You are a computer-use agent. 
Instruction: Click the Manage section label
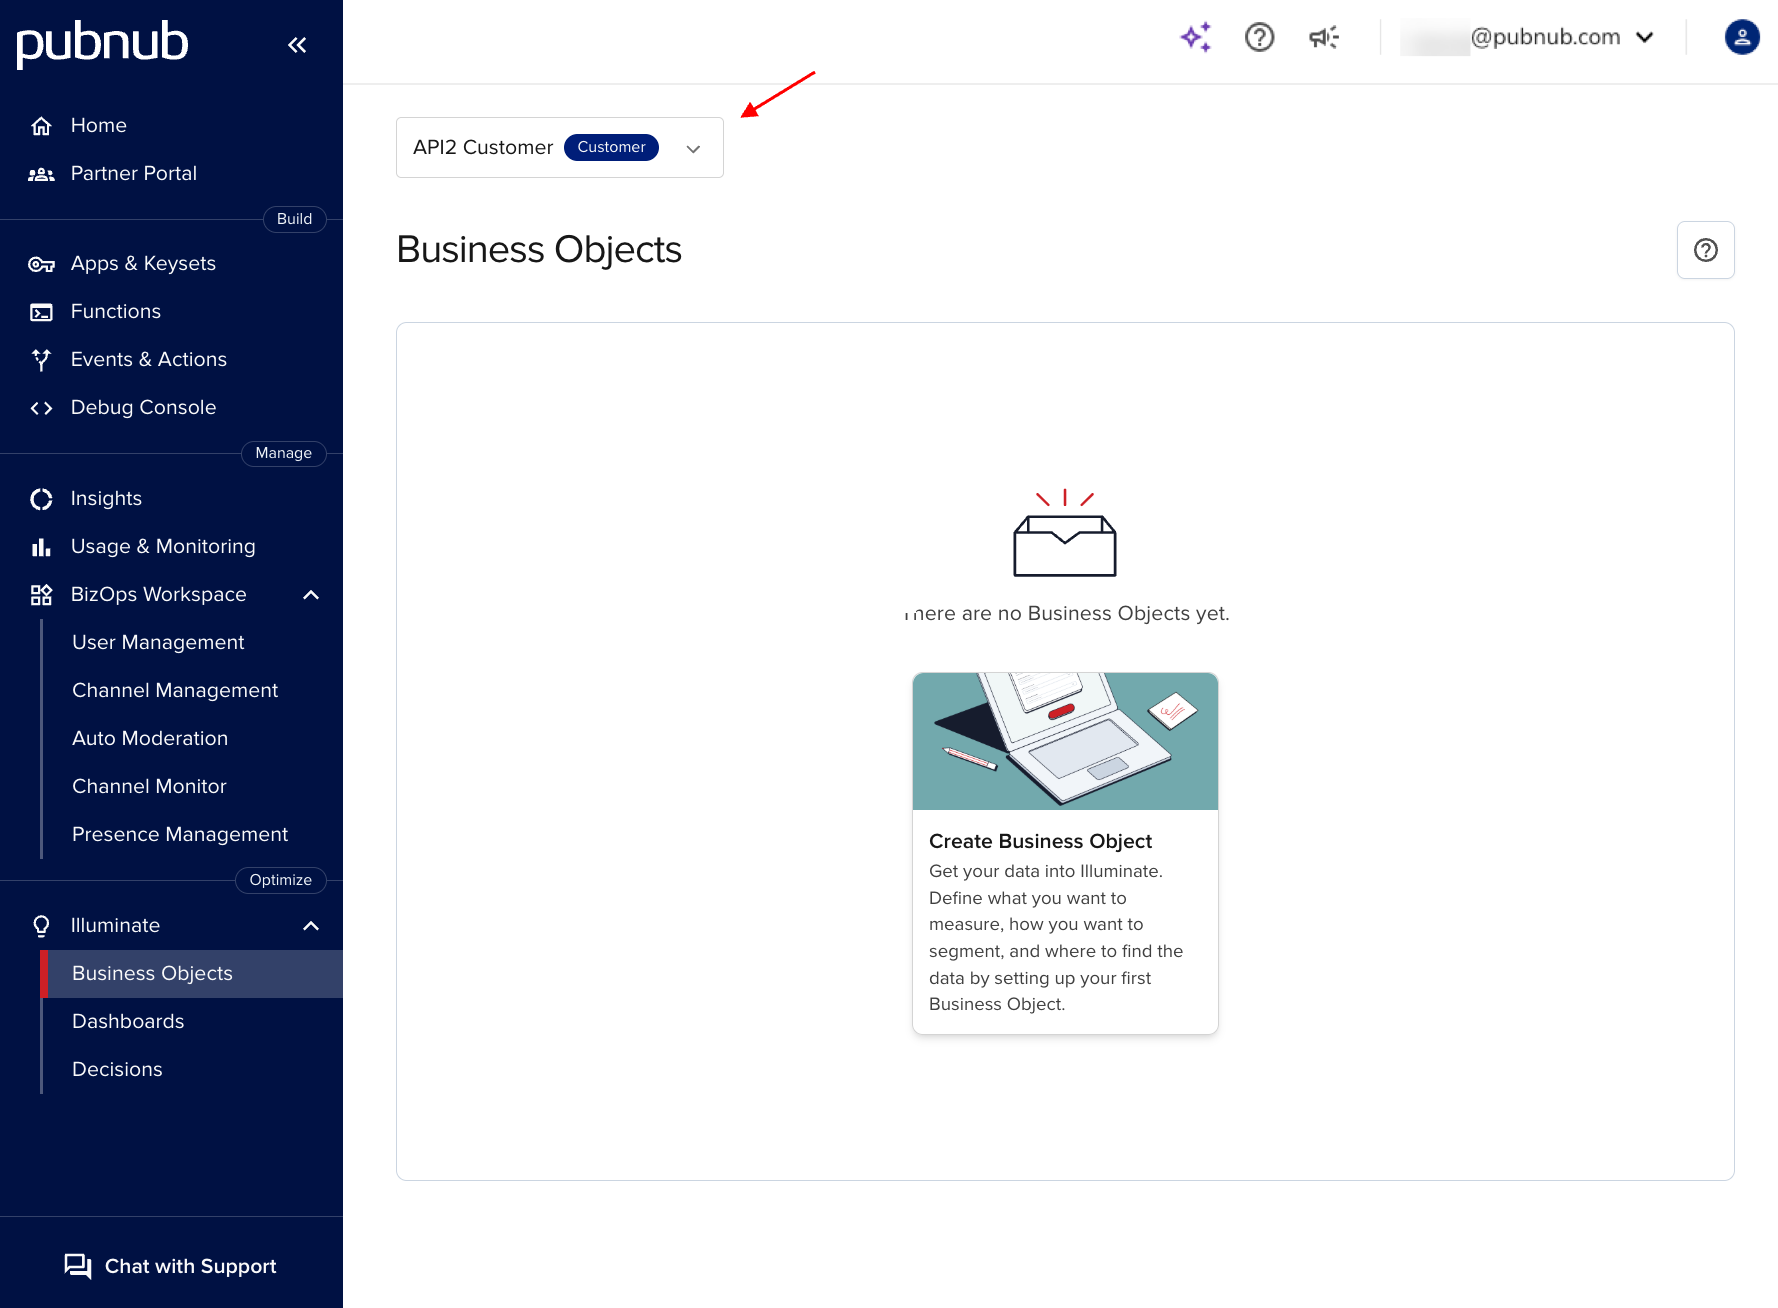pos(283,453)
